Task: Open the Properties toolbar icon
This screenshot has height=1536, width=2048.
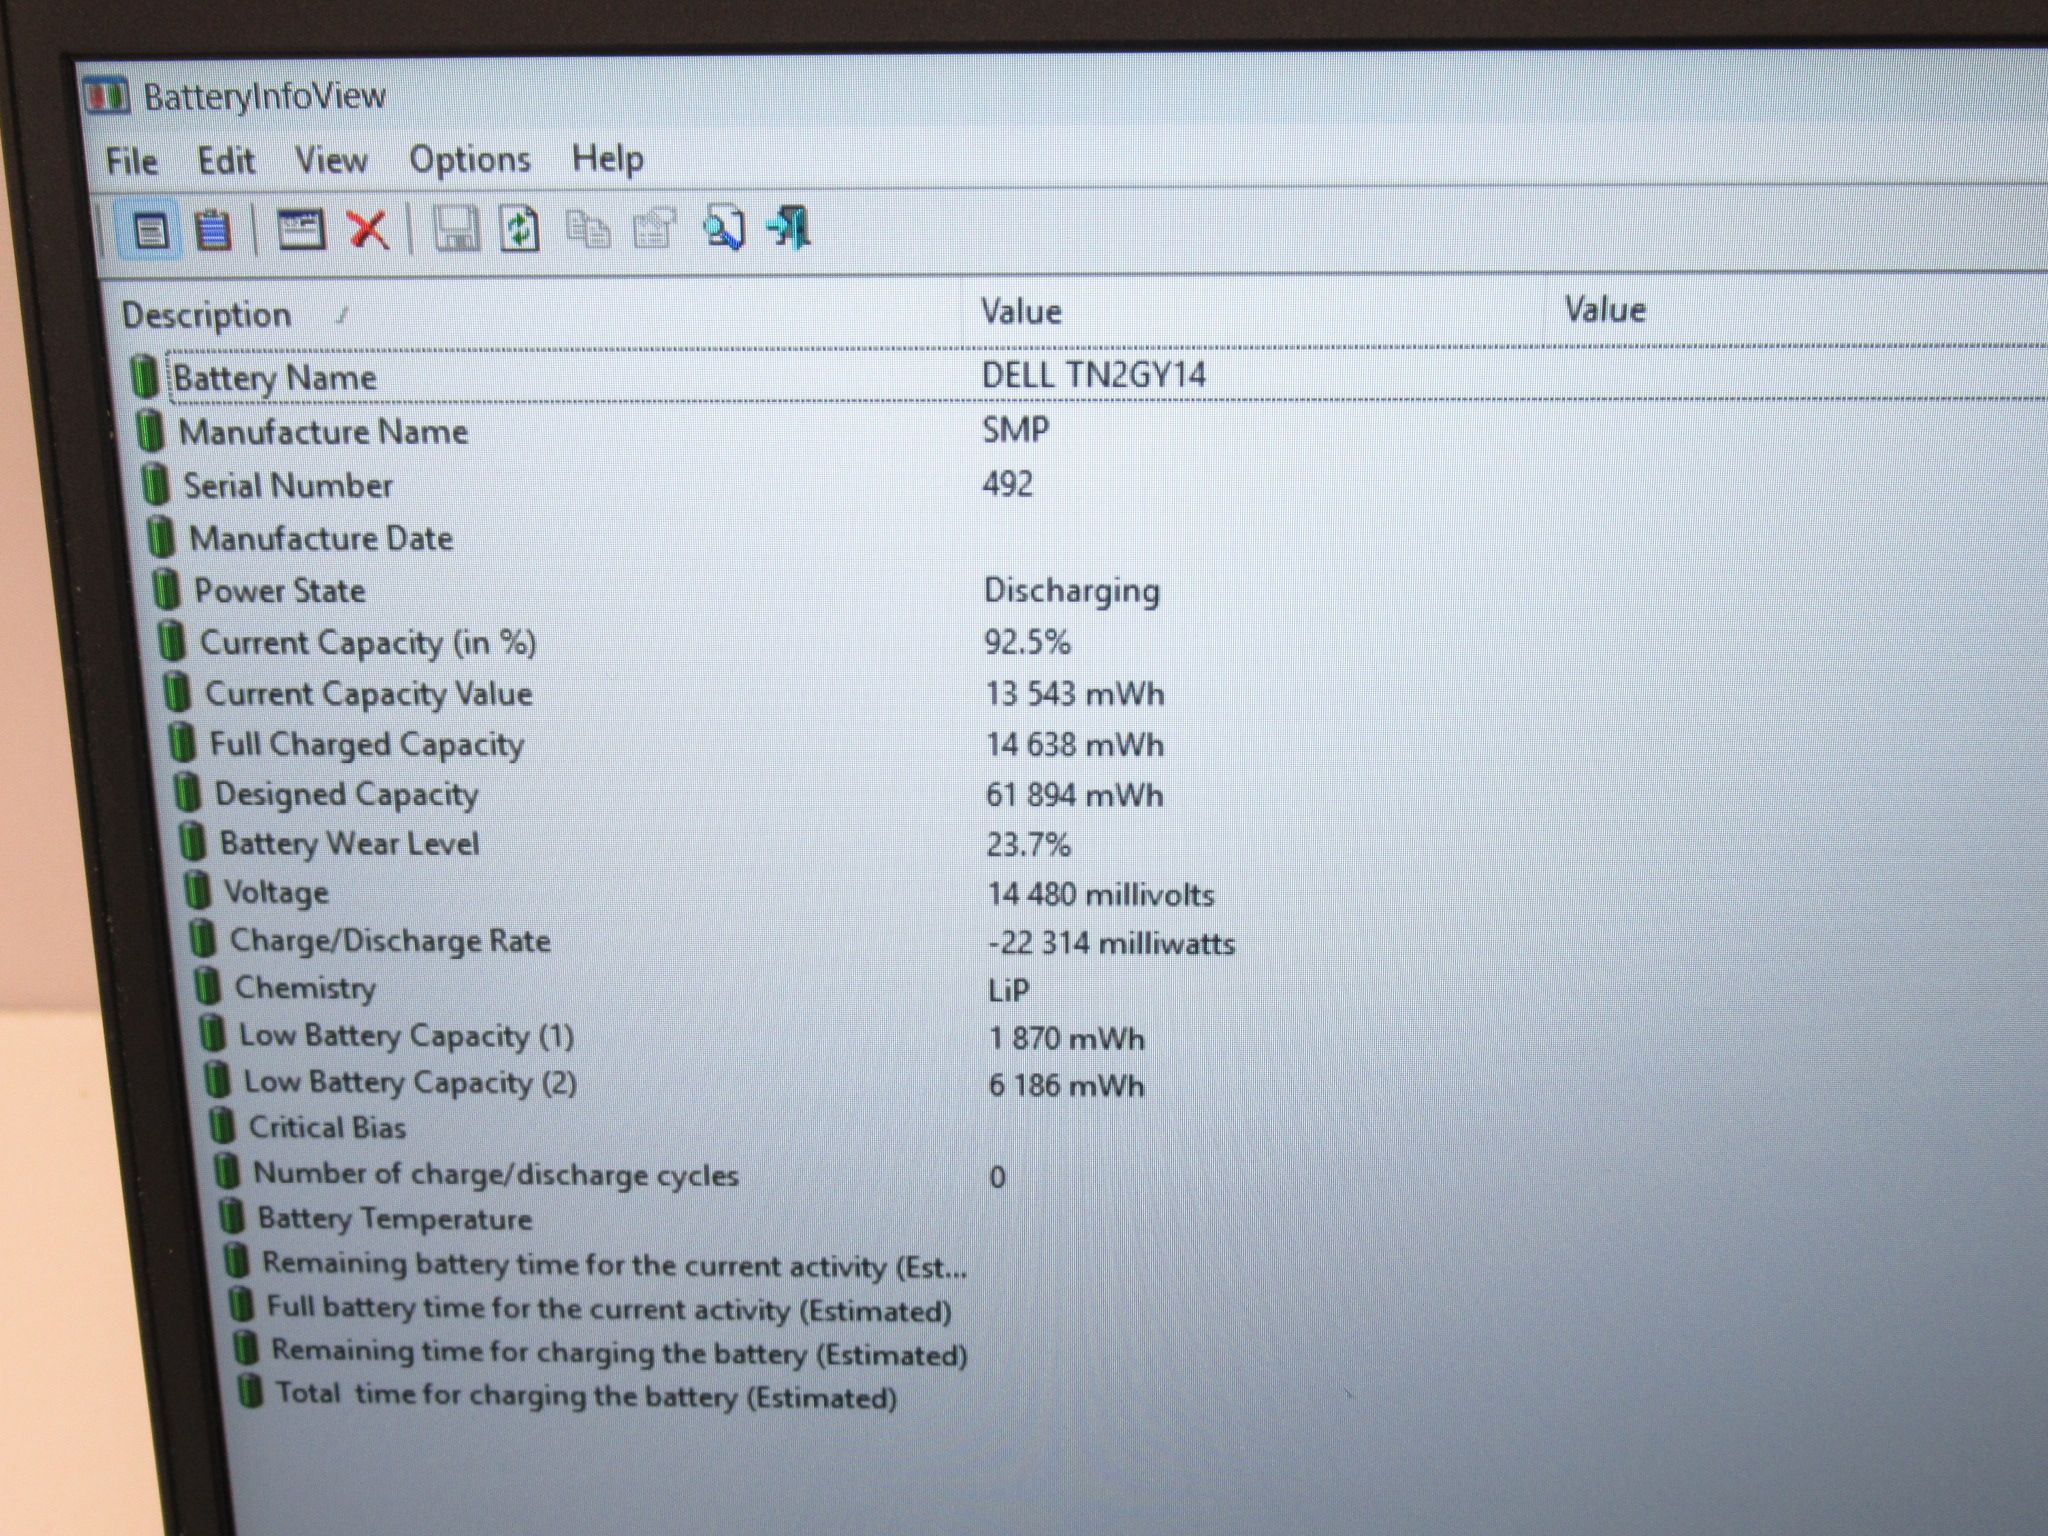Action: (x=655, y=228)
